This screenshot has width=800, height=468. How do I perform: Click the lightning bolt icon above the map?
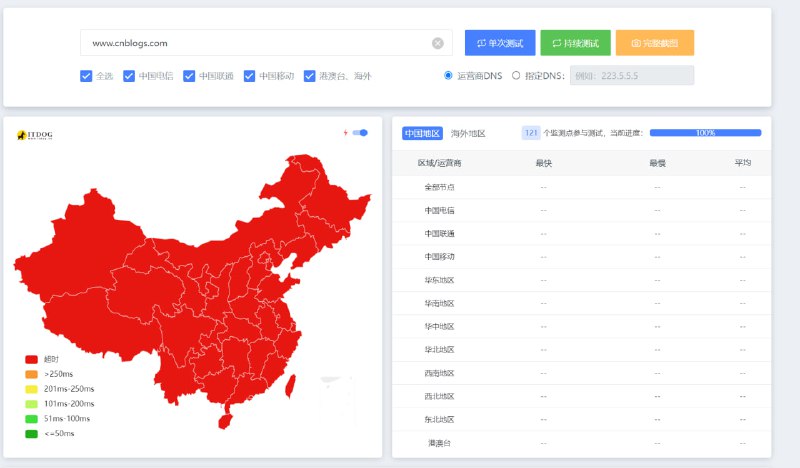click(x=345, y=133)
